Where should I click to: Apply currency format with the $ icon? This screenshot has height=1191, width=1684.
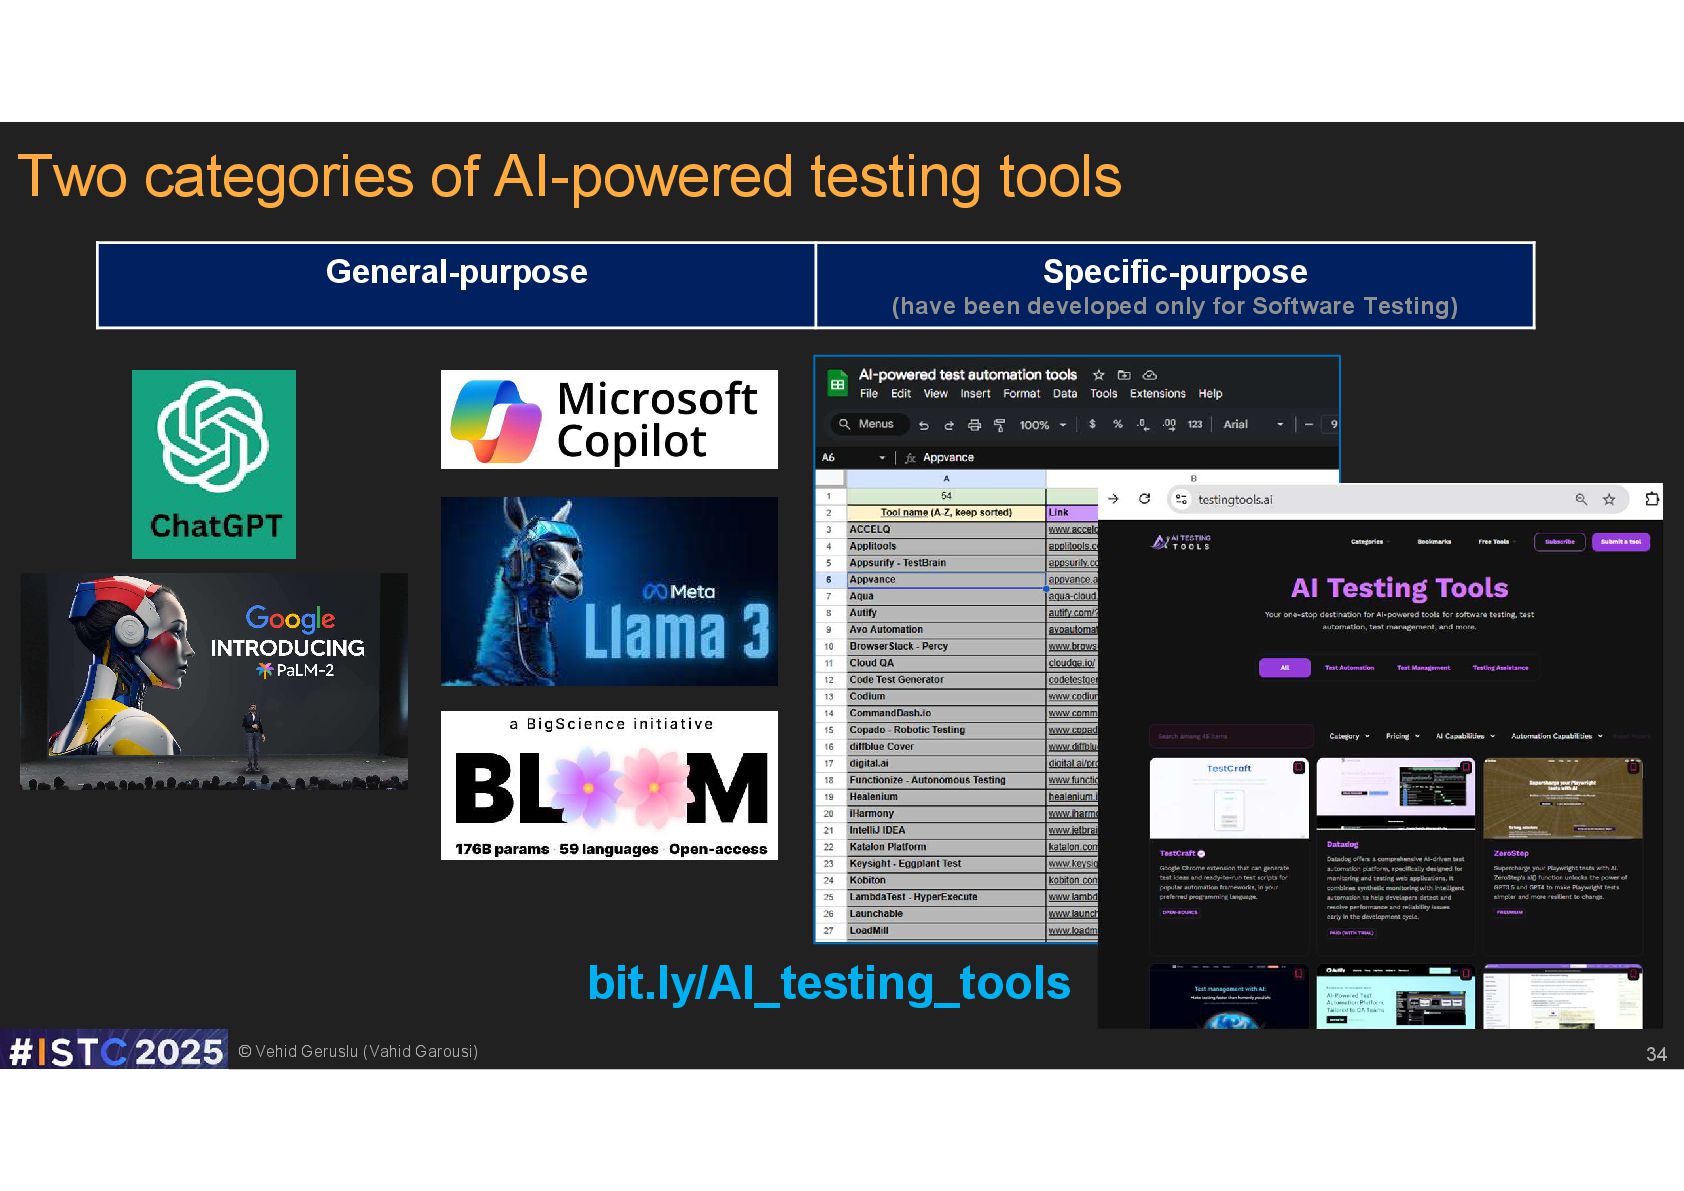pos(1092,424)
